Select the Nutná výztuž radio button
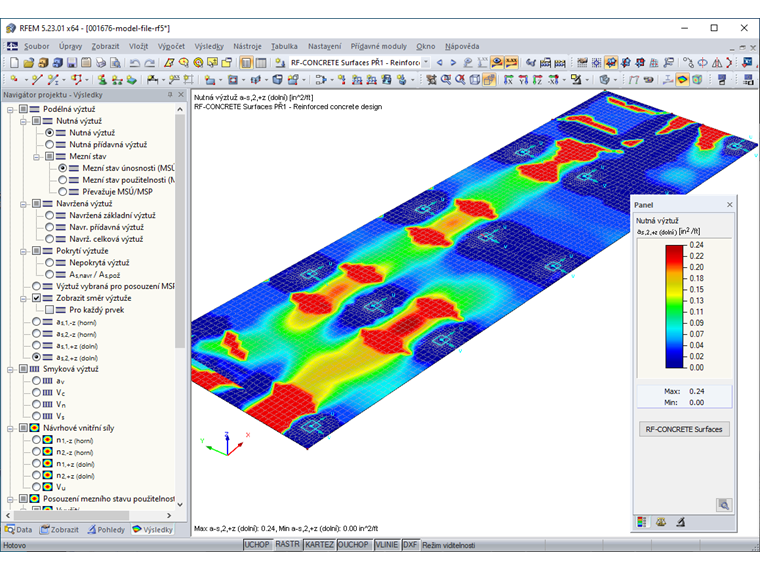The width and height of the screenshot is (760, 570). tap(49, 132)
